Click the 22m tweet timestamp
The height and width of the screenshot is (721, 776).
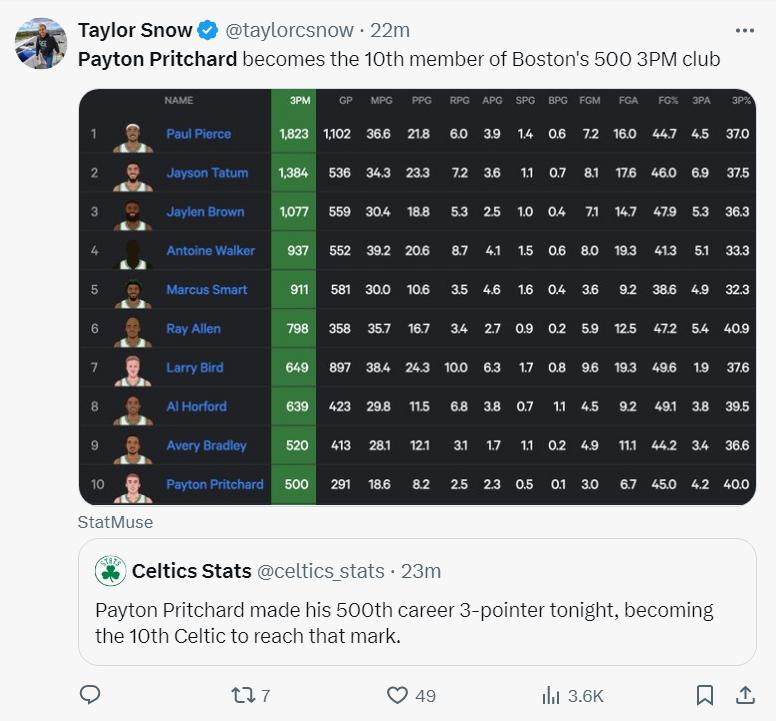pyautogui.click(x=390, y=31)
